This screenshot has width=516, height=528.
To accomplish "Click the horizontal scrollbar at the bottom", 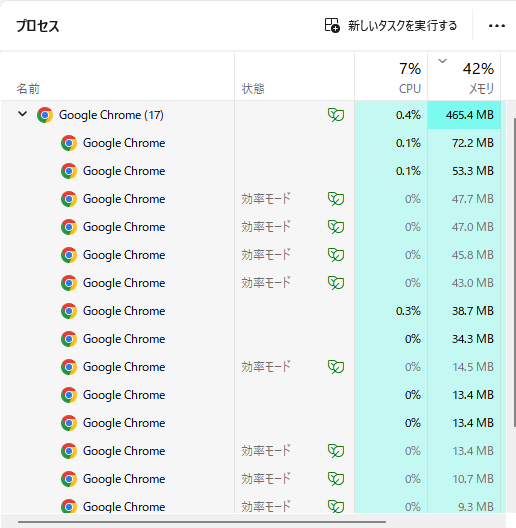I will click(202, 522).
